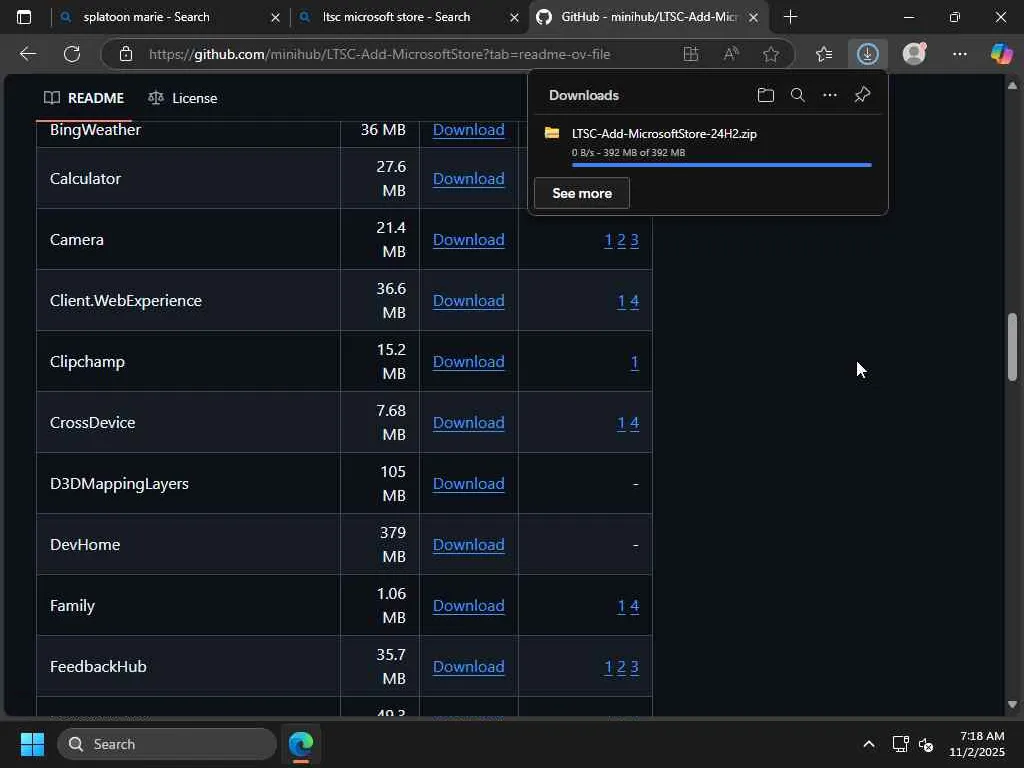Click the scrollbar down arrow

[1012, 705]
